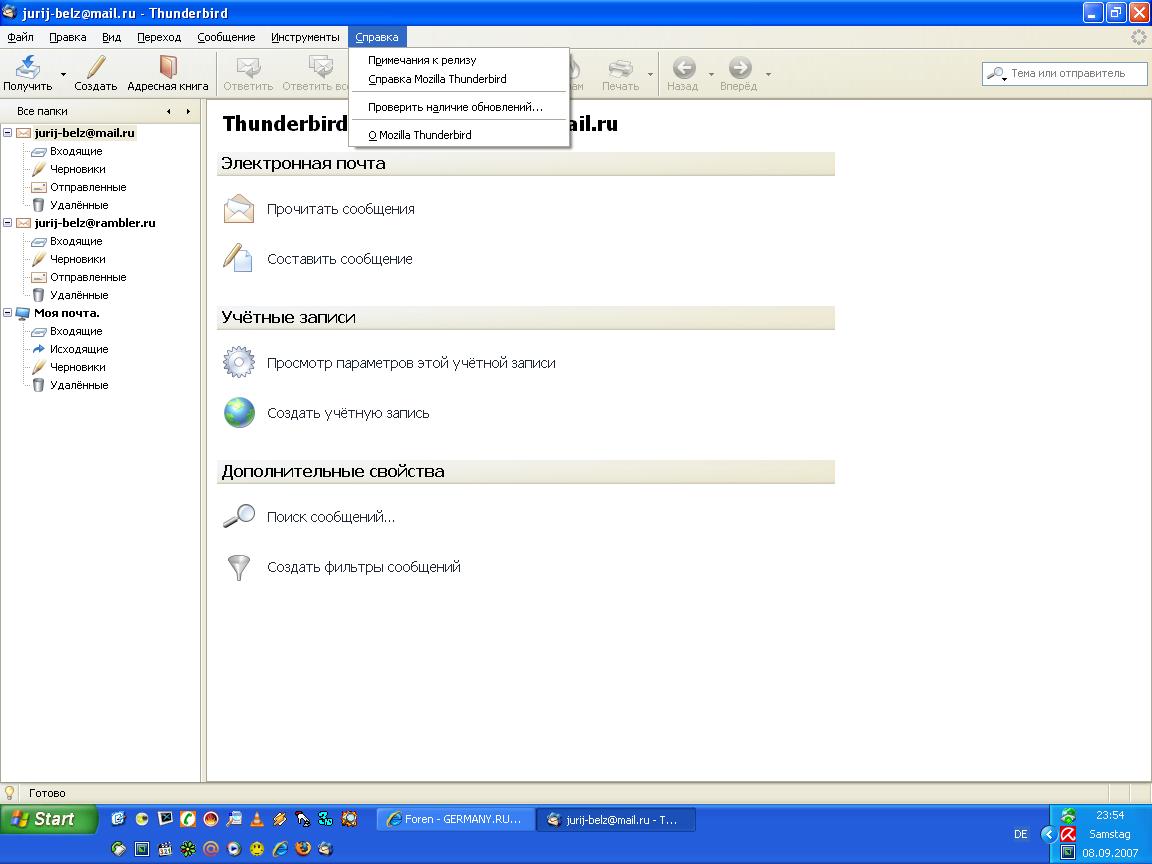Image resolution: width=1152 pixels, height=864 pixels.
Task: Click the Start button
Action: click(48, 819)
